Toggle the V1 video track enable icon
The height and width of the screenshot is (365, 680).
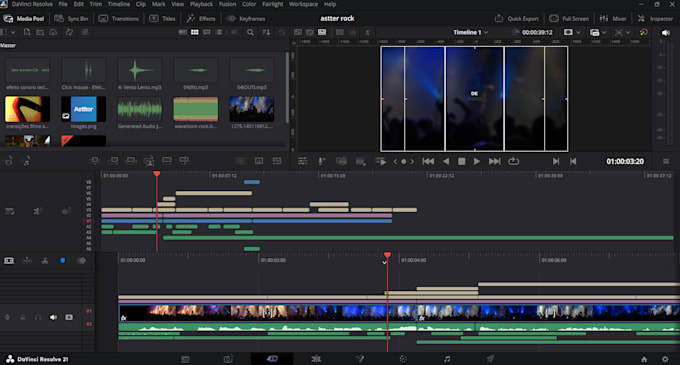(69, 317)
